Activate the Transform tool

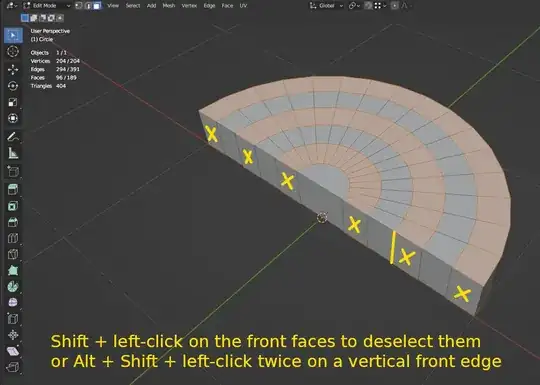(13, 118)
